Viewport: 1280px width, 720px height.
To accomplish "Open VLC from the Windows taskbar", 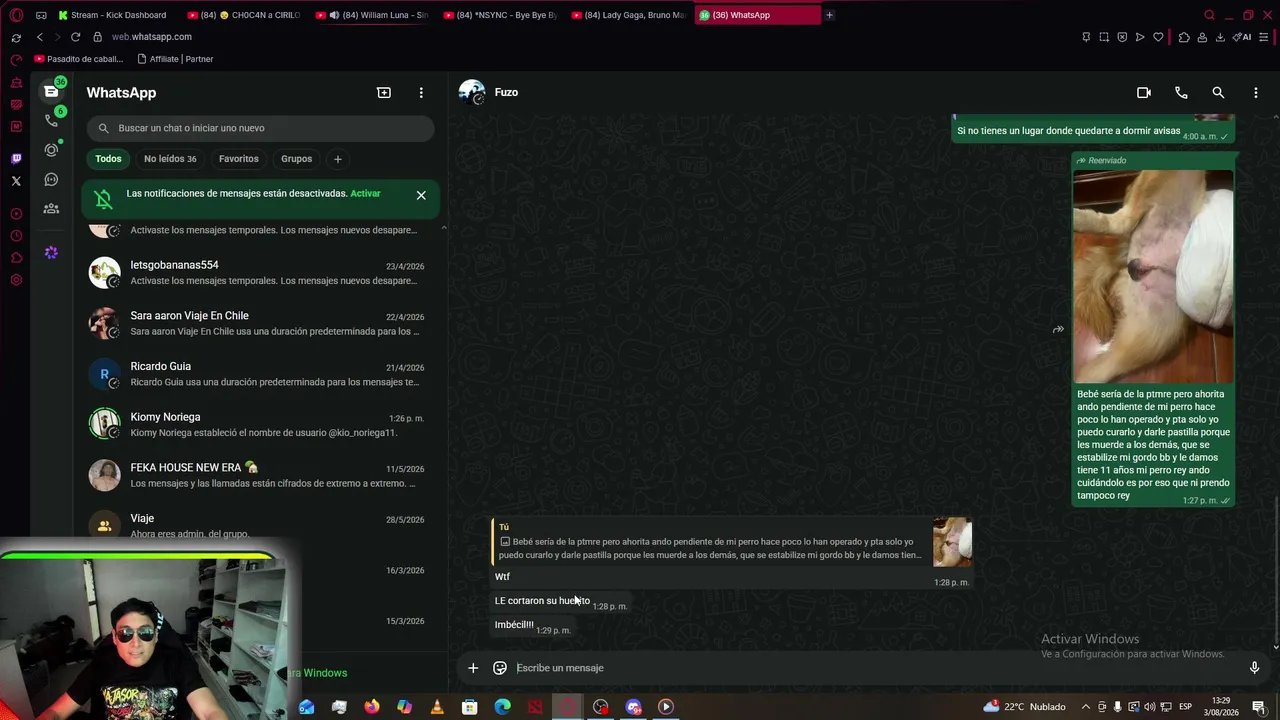I will tap(437, 707).
